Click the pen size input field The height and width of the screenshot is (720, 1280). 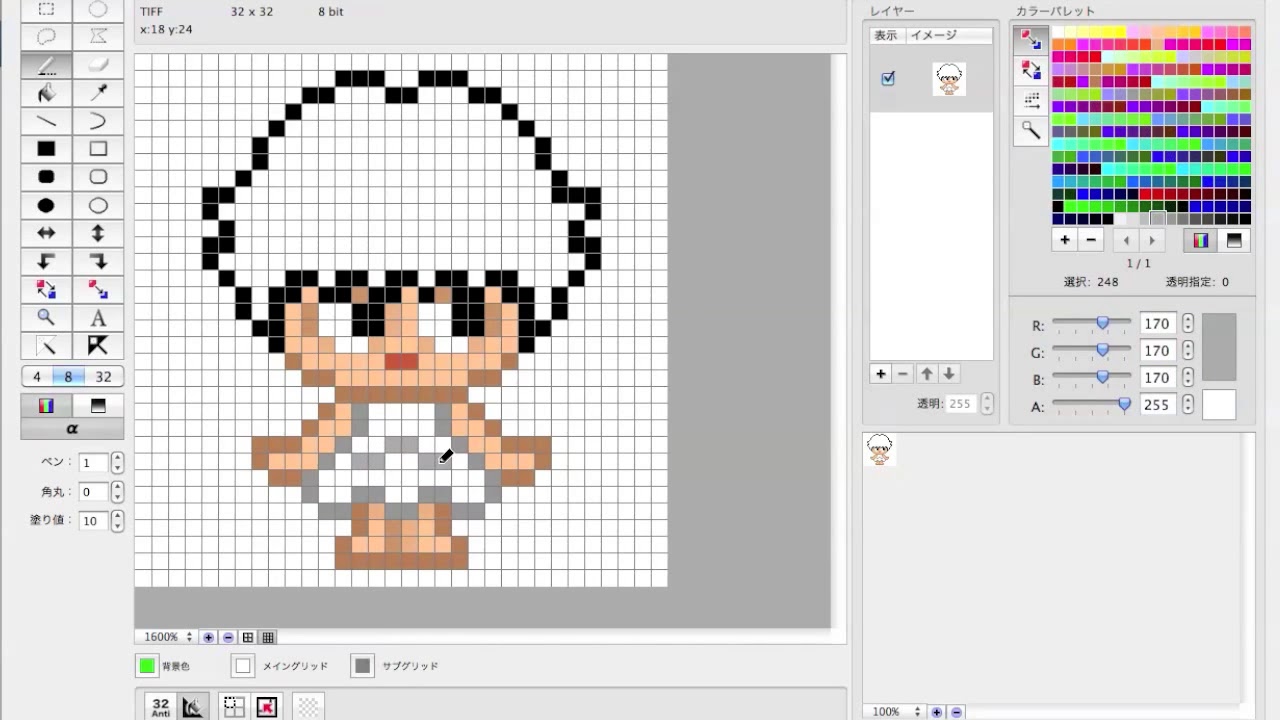94,463
